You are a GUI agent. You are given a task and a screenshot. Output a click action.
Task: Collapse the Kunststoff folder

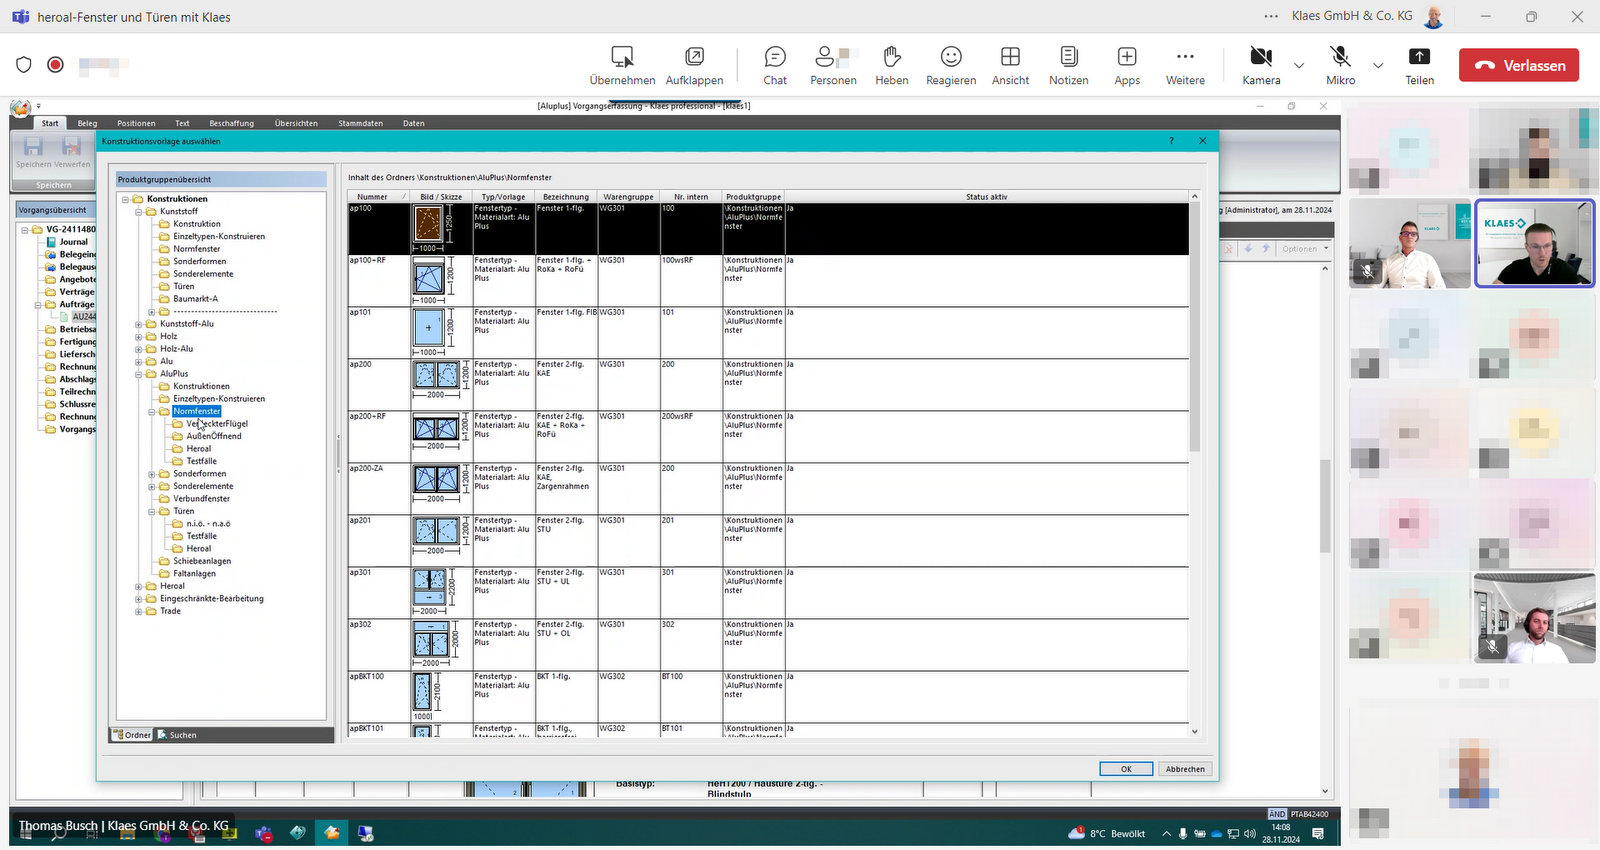[x=139, y=211]
